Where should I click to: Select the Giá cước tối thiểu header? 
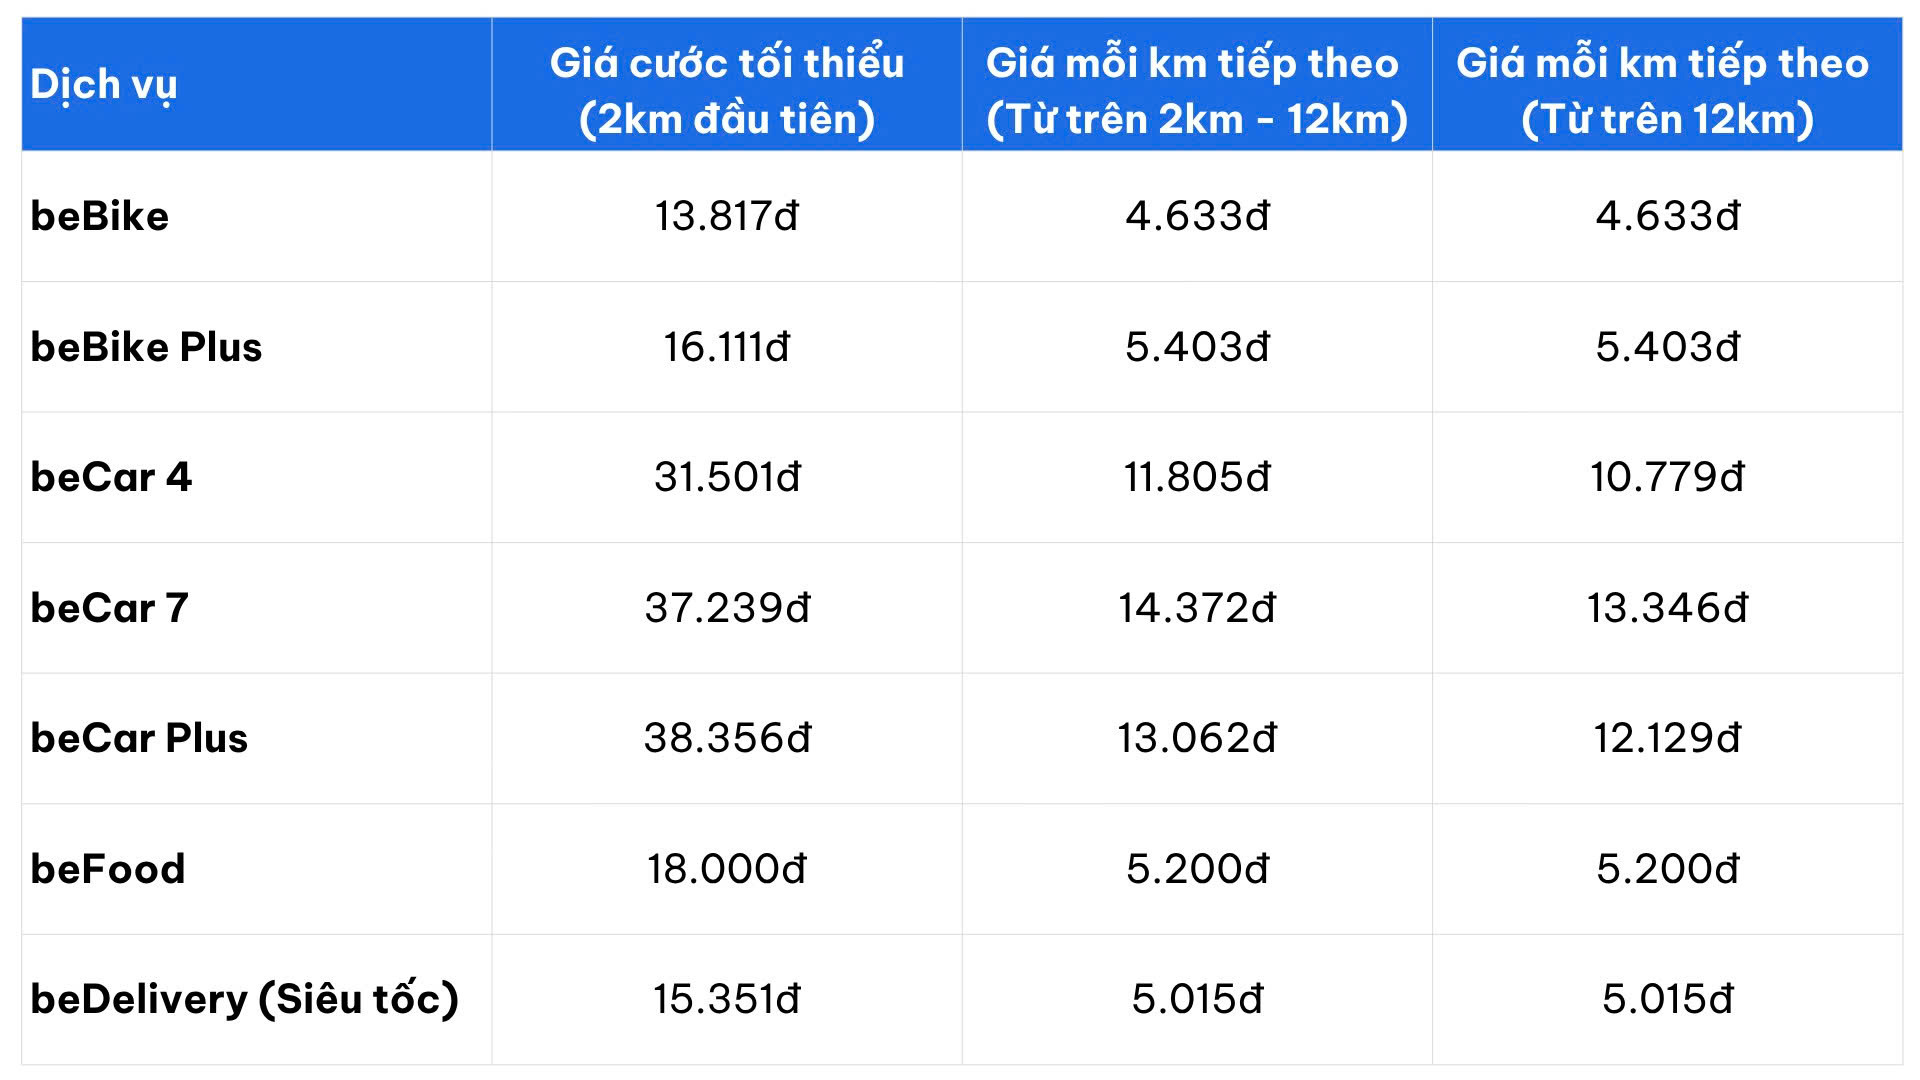coord(727,90)
